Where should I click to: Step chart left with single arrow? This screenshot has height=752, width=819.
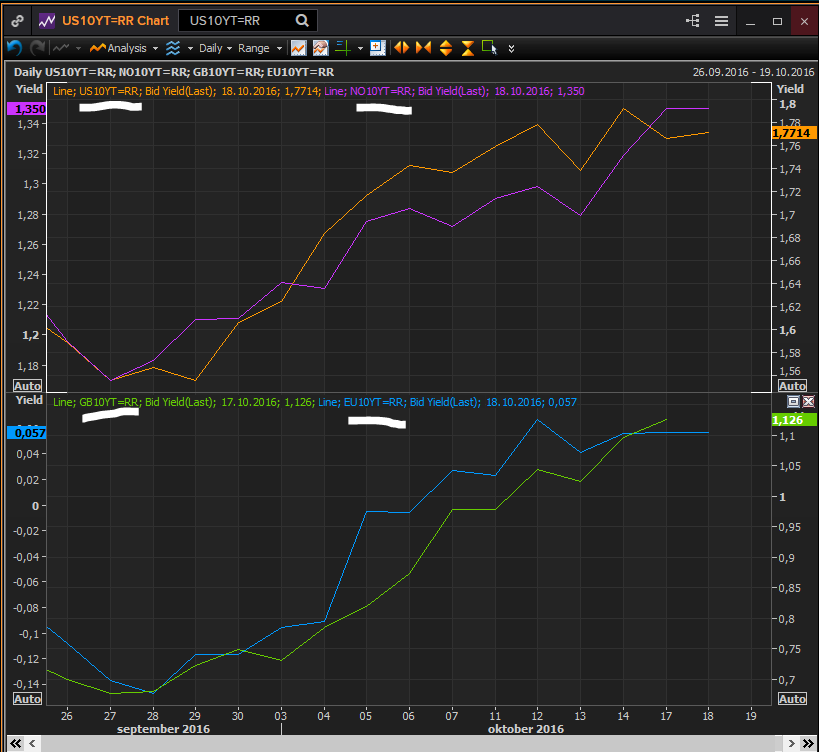(32, 743)
